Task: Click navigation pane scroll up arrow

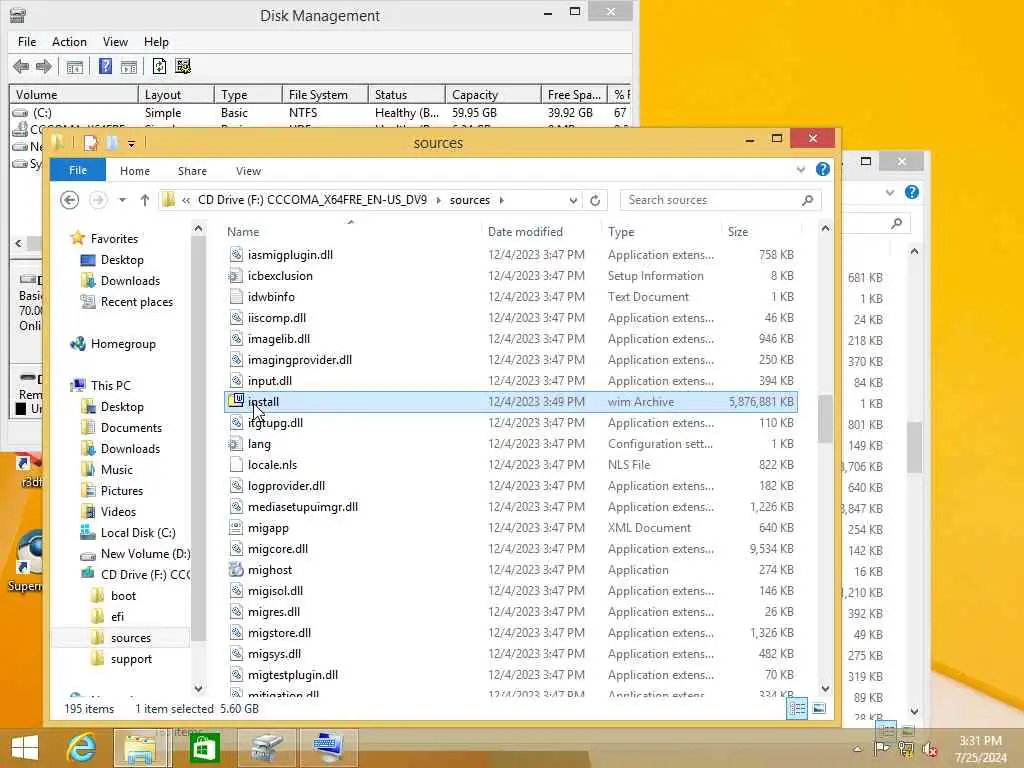Action: pyautogui.click(x=198, y=228)
